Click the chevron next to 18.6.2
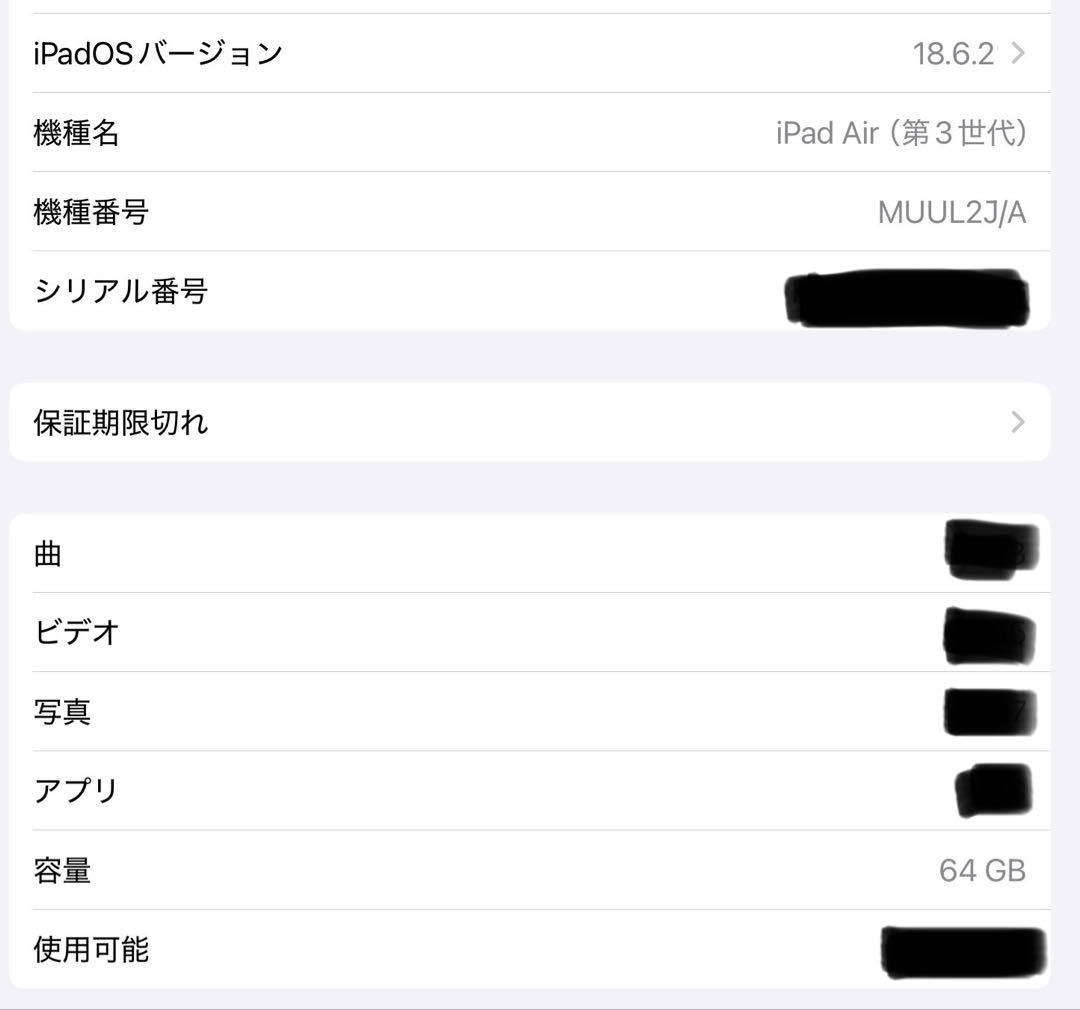The height and width of the screenshot is (1010, 1080). (x=1018, y=53)
